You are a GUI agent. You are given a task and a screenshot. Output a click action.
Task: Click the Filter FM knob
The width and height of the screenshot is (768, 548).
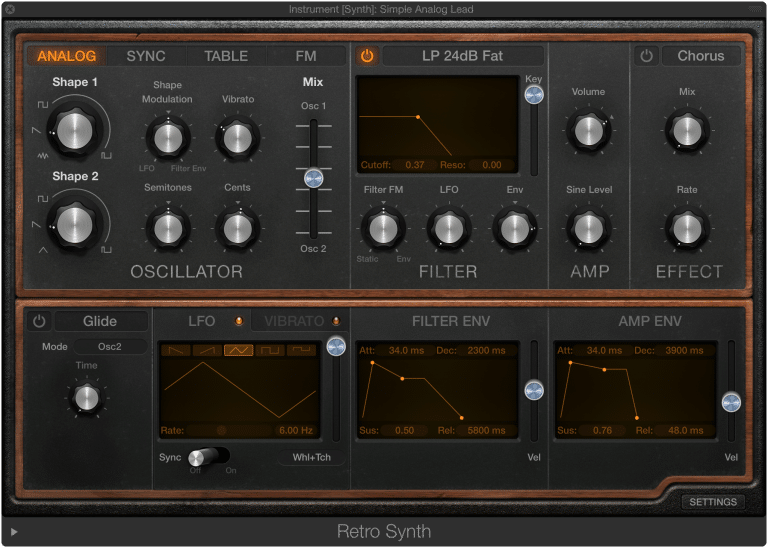click(383, 229)
